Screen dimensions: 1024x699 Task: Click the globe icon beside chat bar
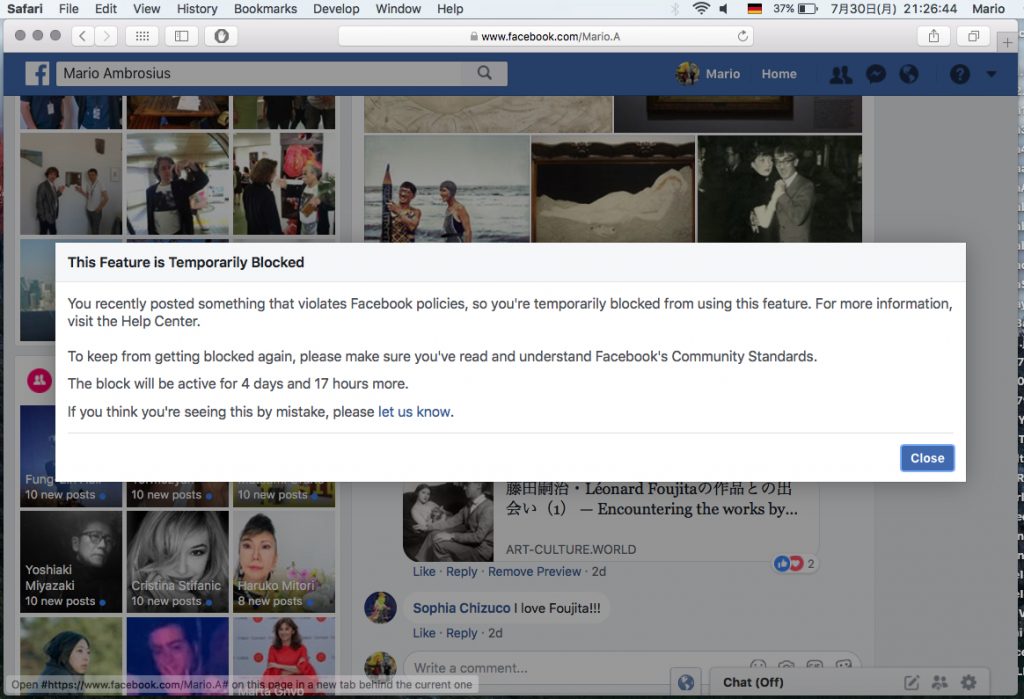[686, 683]
